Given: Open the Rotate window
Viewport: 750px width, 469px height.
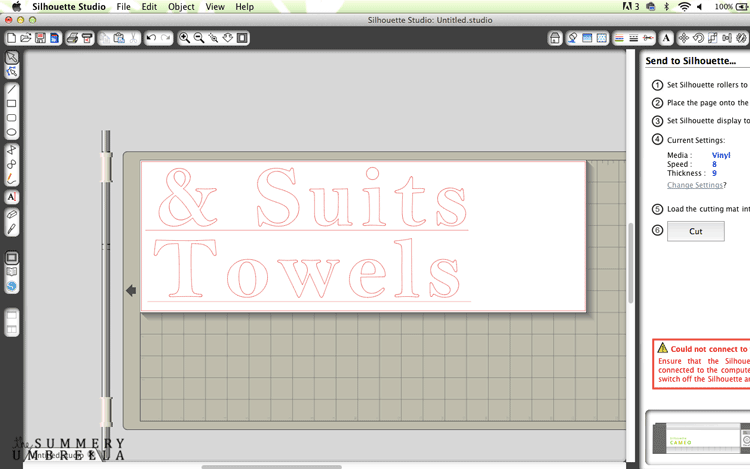Looking at the screenshot, I should [698, 38].
